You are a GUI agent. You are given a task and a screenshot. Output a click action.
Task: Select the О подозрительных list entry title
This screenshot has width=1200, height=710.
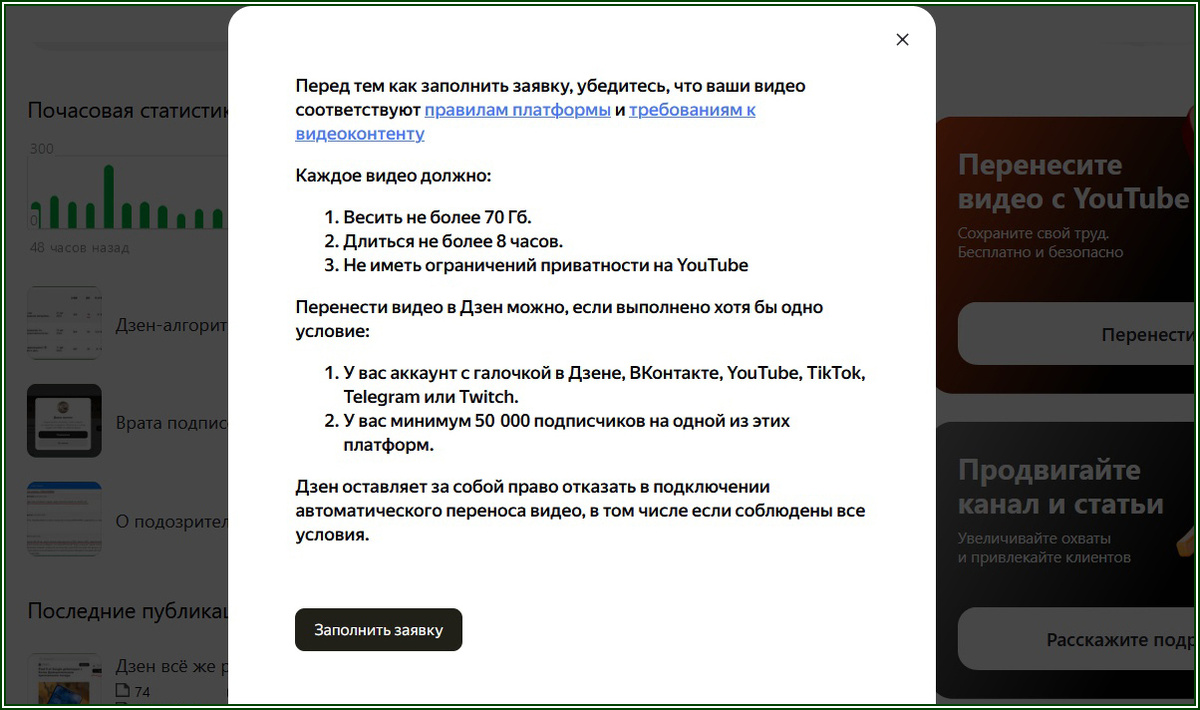coord(180,520)
